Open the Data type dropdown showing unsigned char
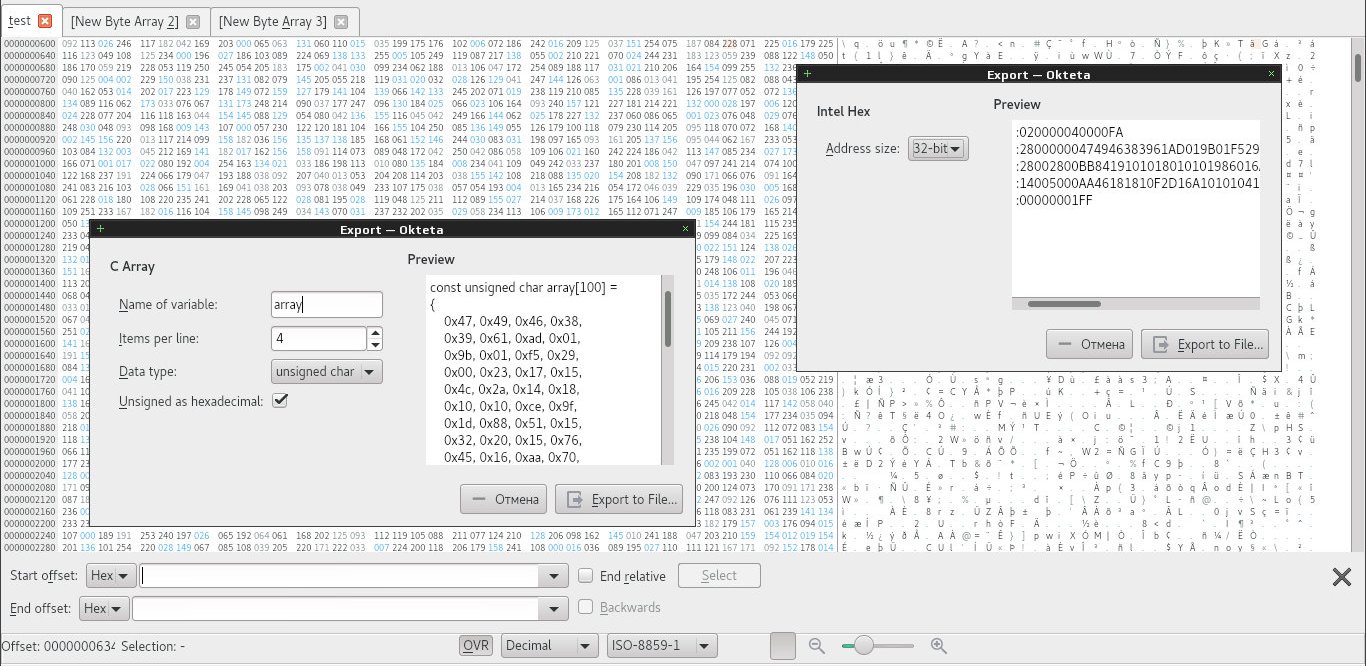Image resolution: width=1366 pixels, height=666 pixels. (327, 372)
